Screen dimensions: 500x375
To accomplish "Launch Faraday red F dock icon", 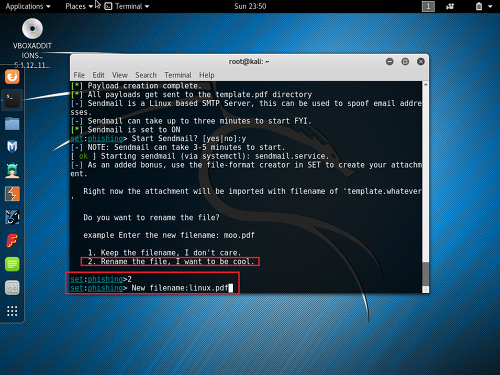I will (x=12, y=241).
